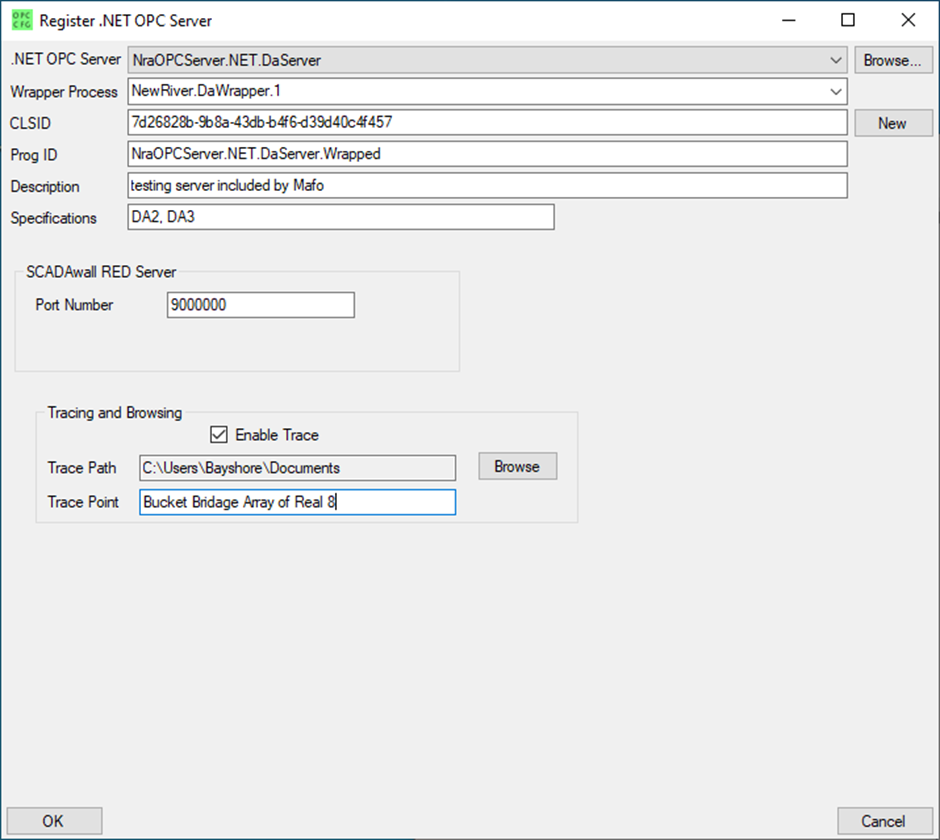Confirm registration with OK button
940x840 pixels.
click(54, 821)
